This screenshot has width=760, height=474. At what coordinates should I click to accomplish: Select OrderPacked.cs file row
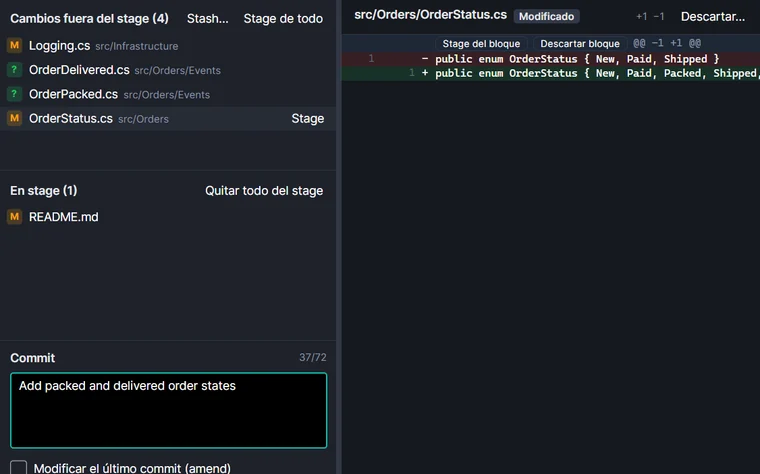[x=168, y=94]
